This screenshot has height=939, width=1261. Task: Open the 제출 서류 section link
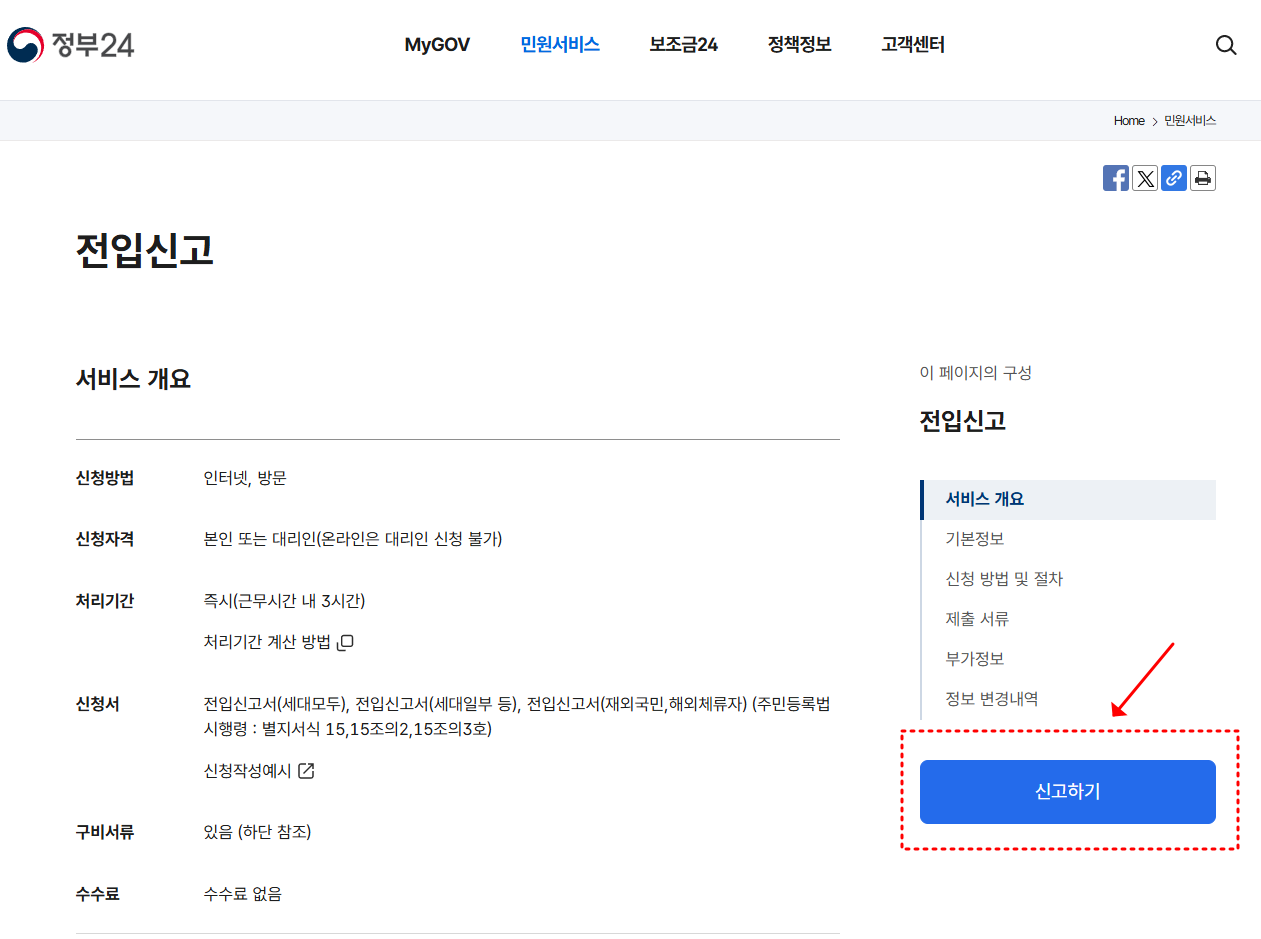pyautogui.click(x=976, y=619)
